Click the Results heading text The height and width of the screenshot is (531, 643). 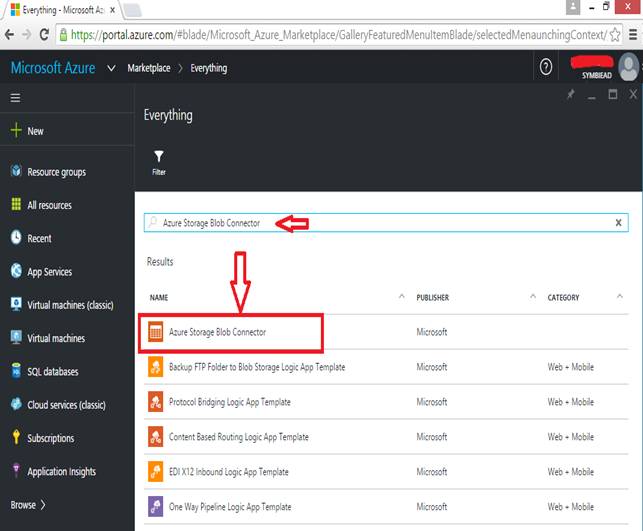(160, 262)
